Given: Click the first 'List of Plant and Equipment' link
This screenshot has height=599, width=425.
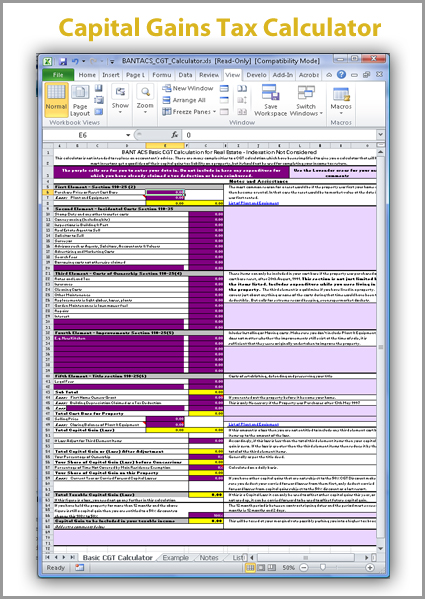Looking at the screenshot, I should pos(254,203).
